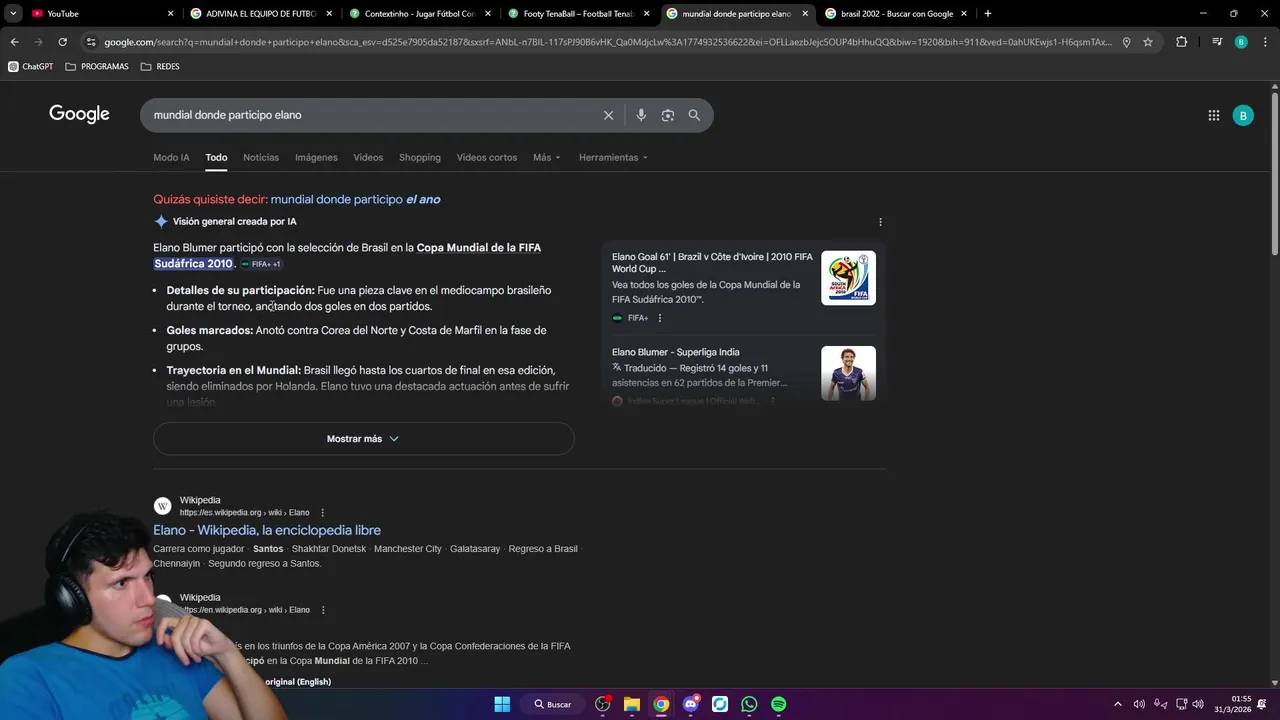Open PROGRAMAS bookmarks folder
1280x720 pixels.
[97, 66]
